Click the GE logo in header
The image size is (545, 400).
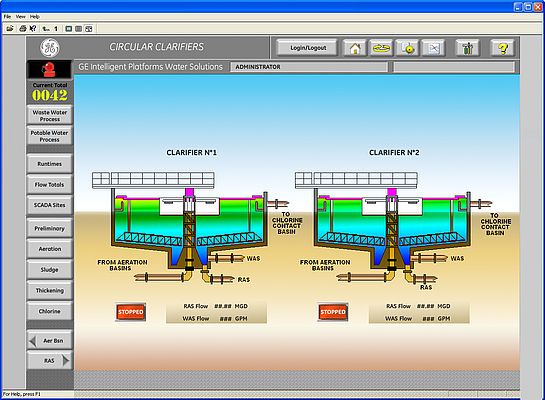[50, 48]
